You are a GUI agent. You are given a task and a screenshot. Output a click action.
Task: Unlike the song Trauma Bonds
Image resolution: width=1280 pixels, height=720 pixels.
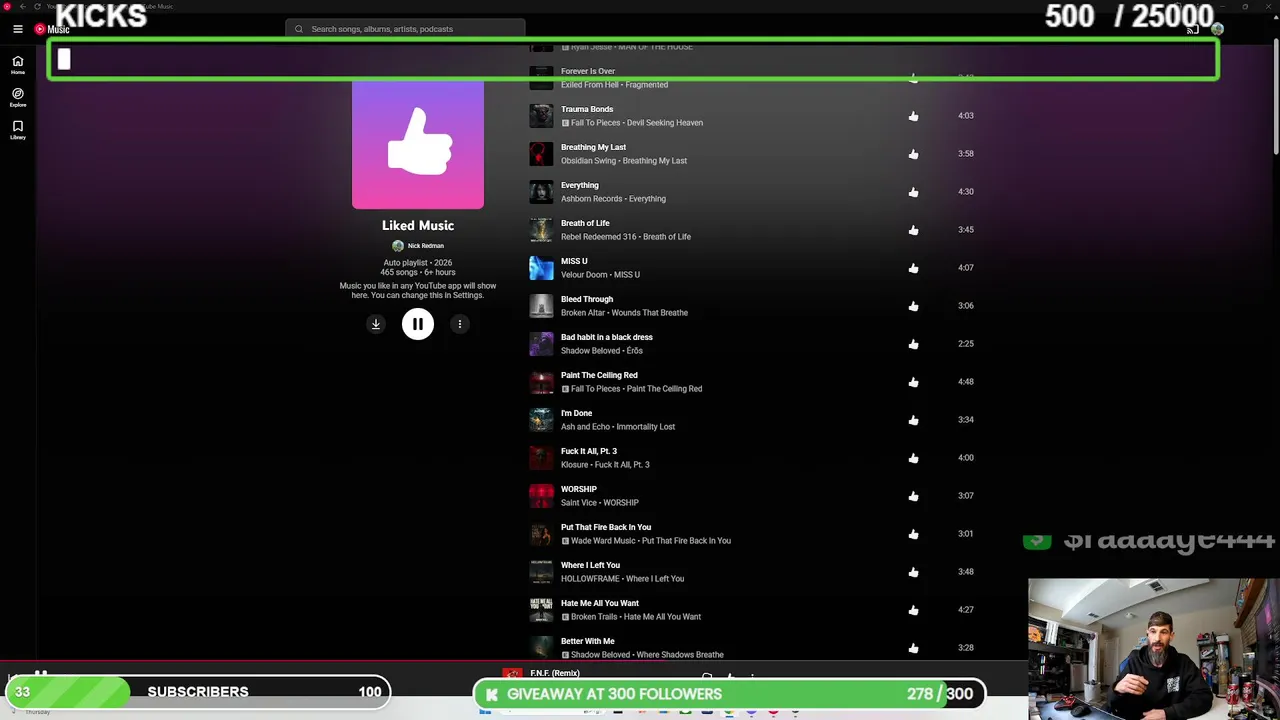(913, 116)
